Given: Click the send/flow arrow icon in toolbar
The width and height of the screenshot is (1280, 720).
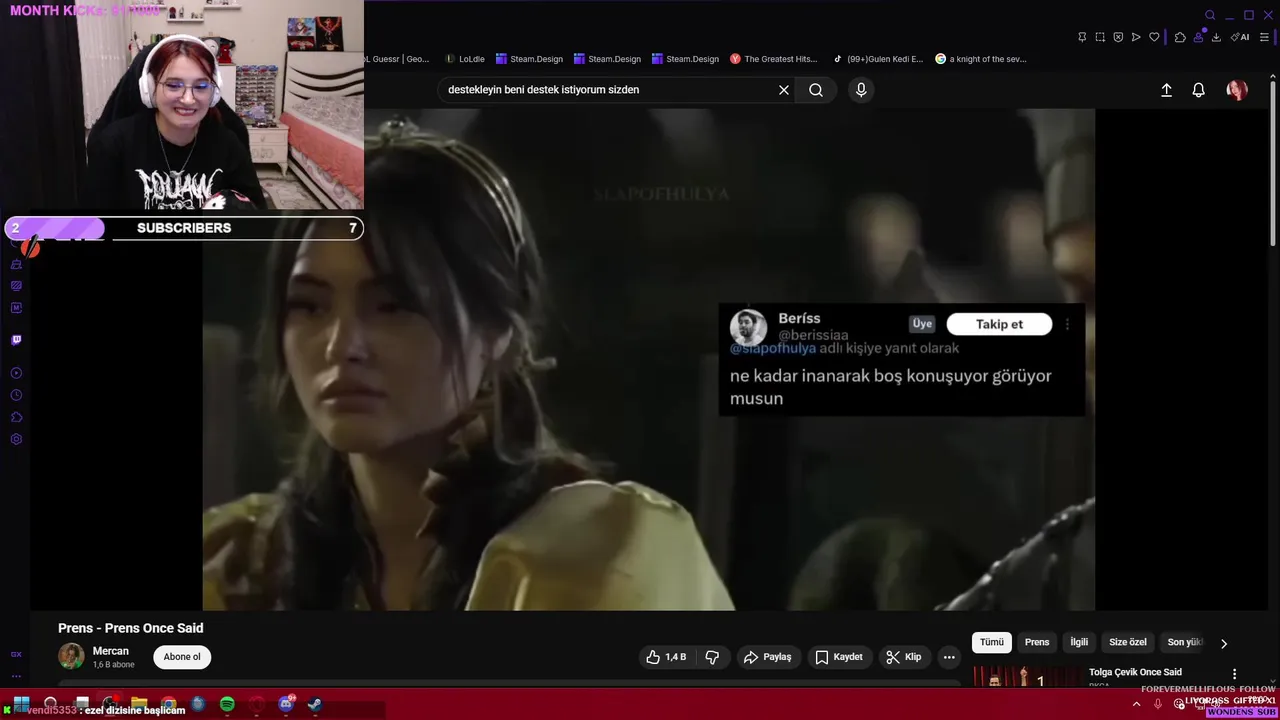Looking at the screenshot, I should coord(1136,37).
